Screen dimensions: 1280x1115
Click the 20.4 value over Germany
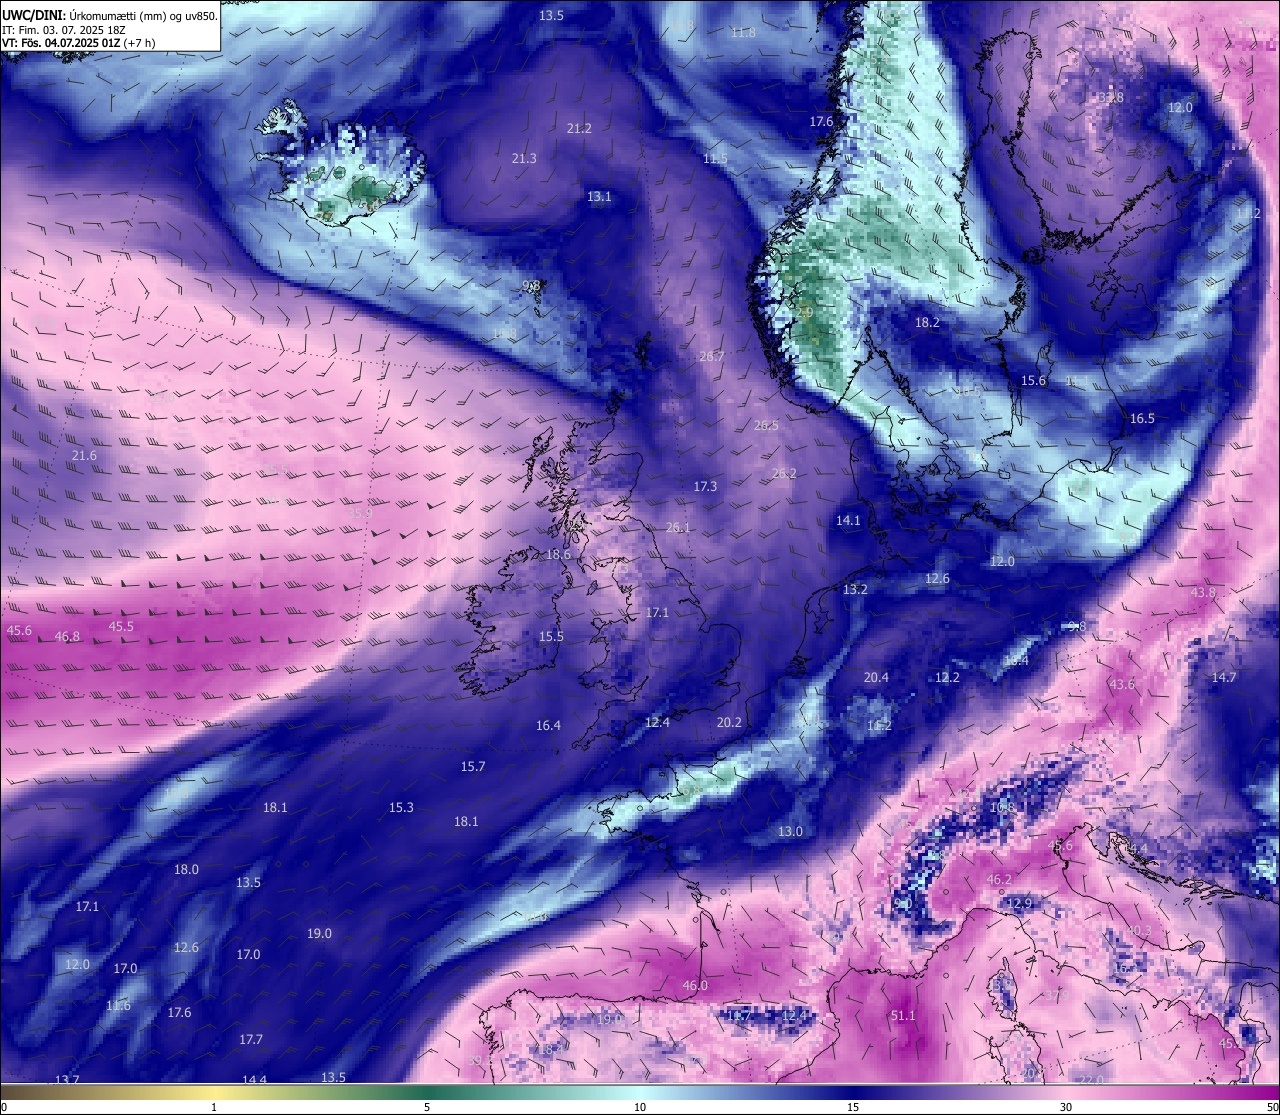click(876, 677)
